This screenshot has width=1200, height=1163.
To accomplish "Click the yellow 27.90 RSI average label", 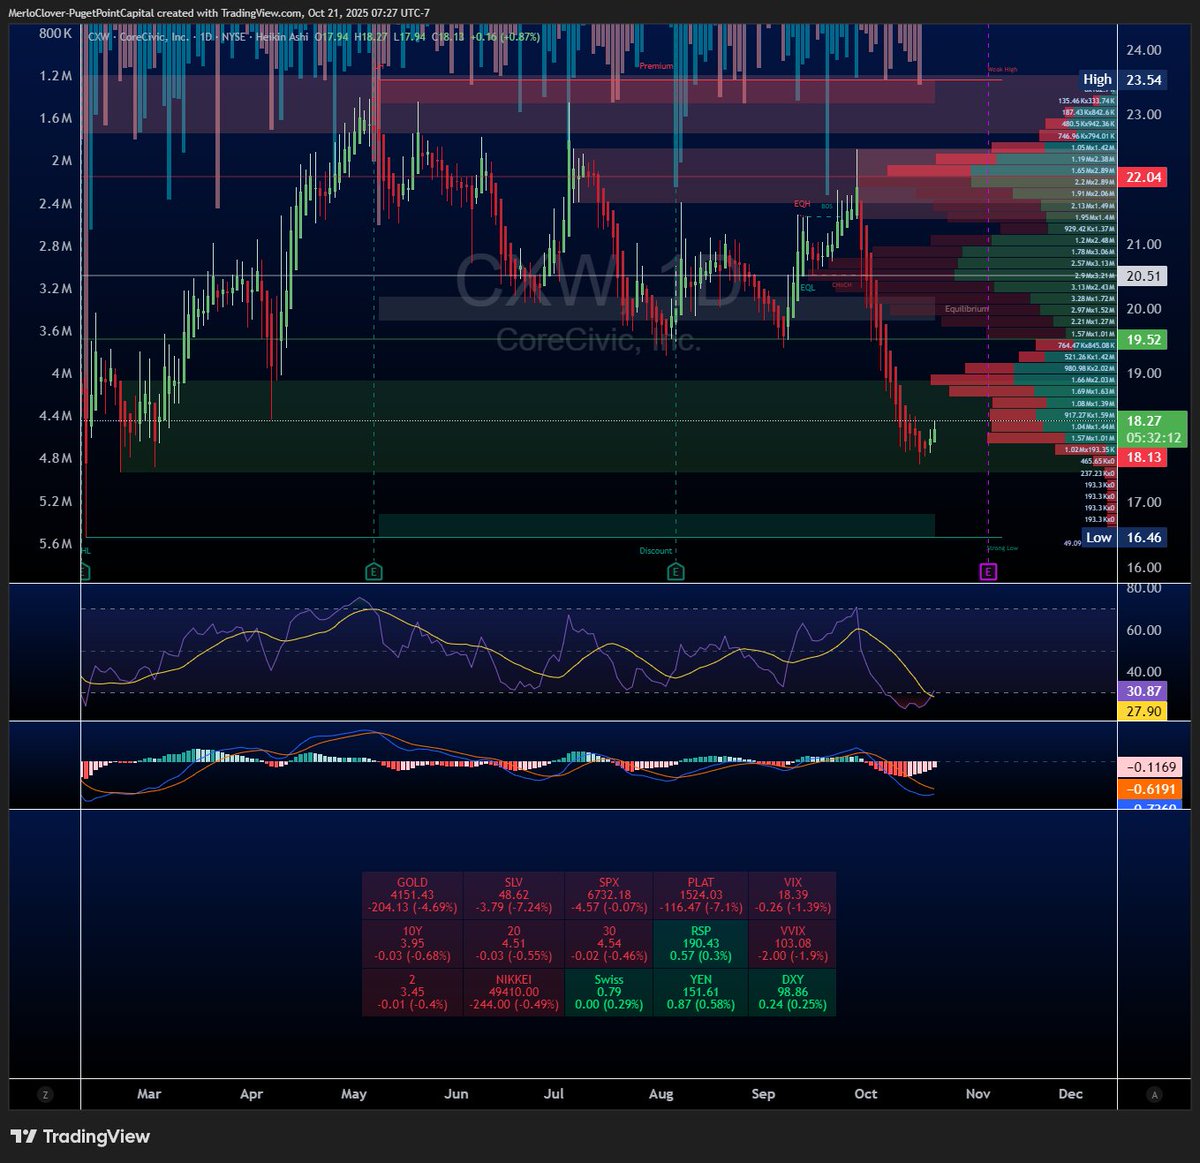I will point(1143,711).
